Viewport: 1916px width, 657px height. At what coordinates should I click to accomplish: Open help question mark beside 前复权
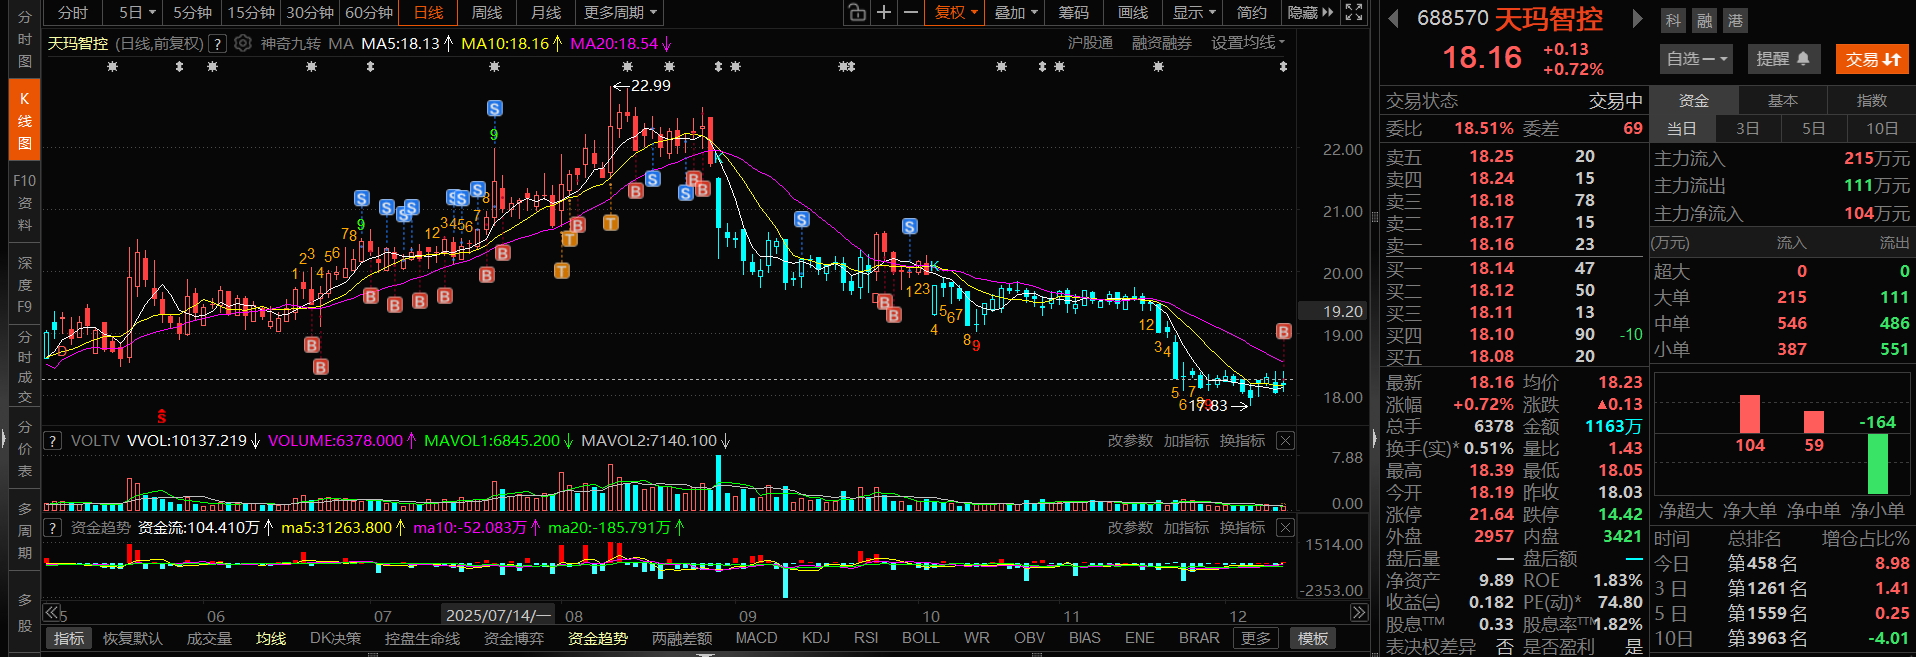pyautogui.click(x=217, y=44)
